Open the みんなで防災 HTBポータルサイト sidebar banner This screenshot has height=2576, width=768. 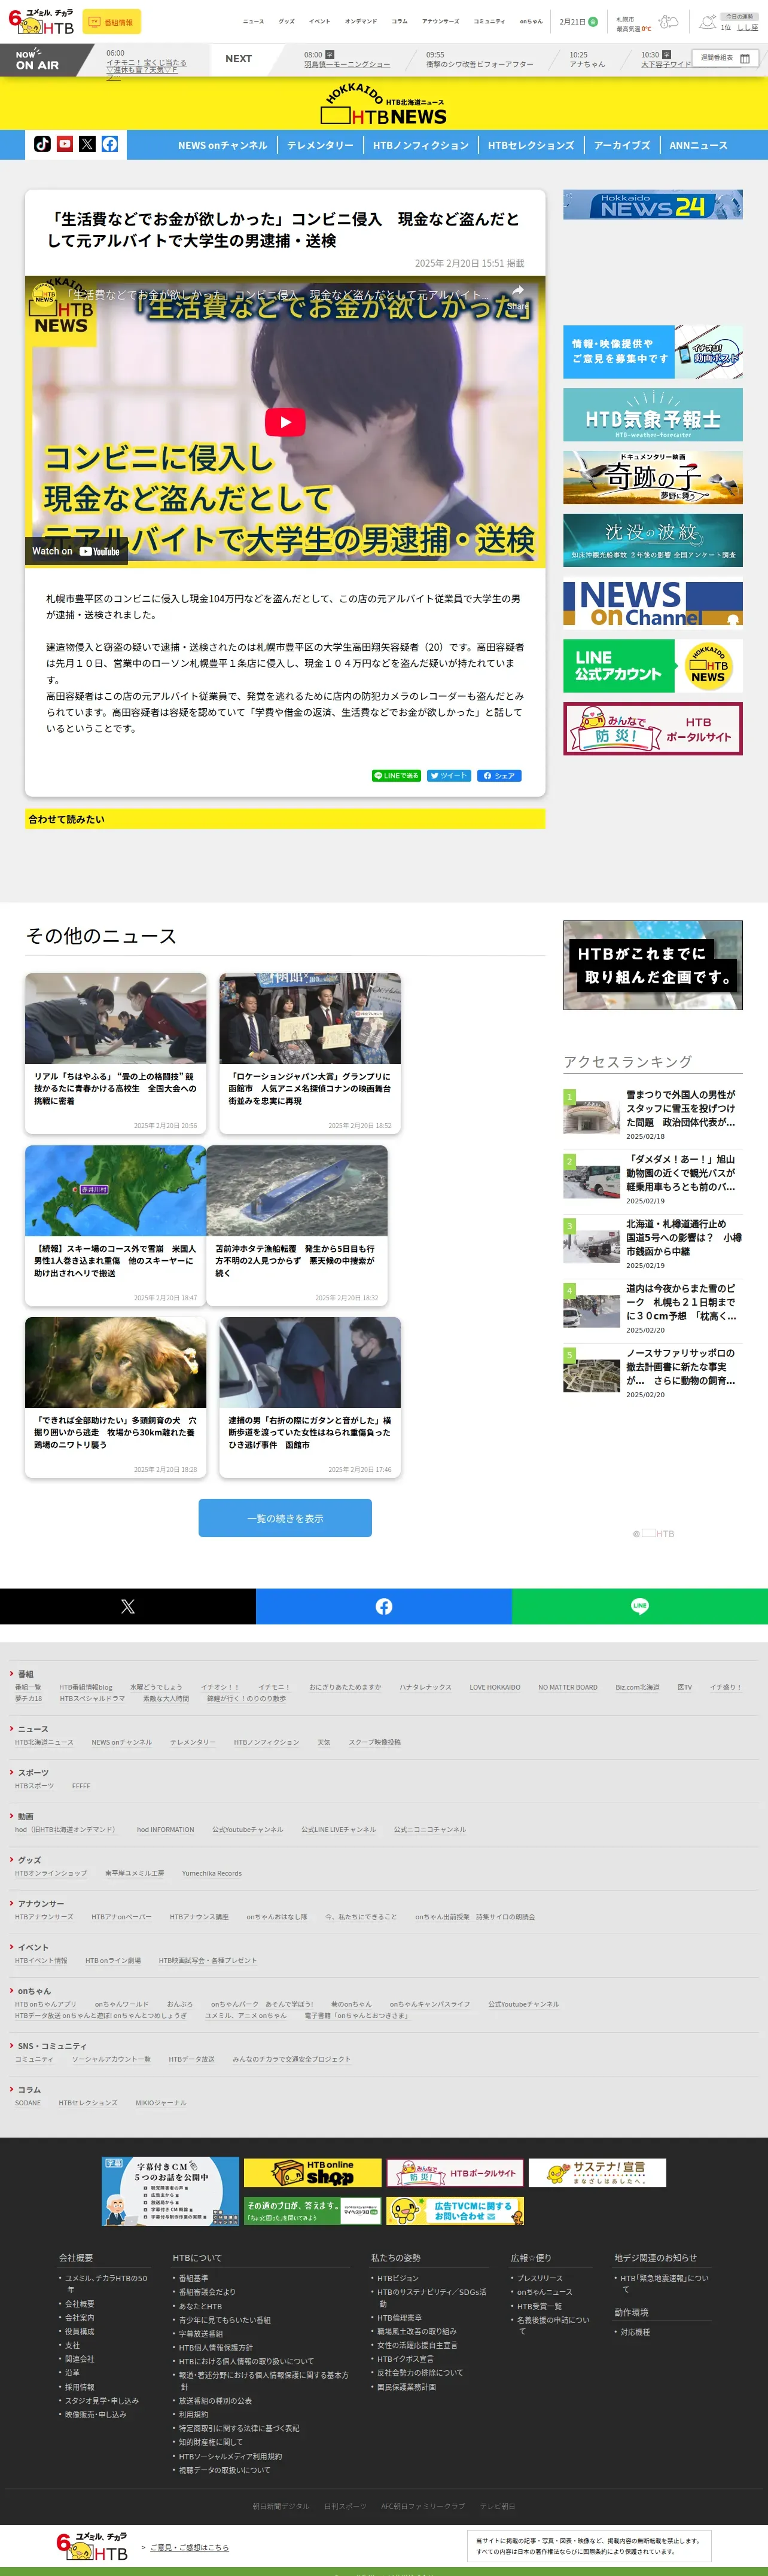click(653, 728)
